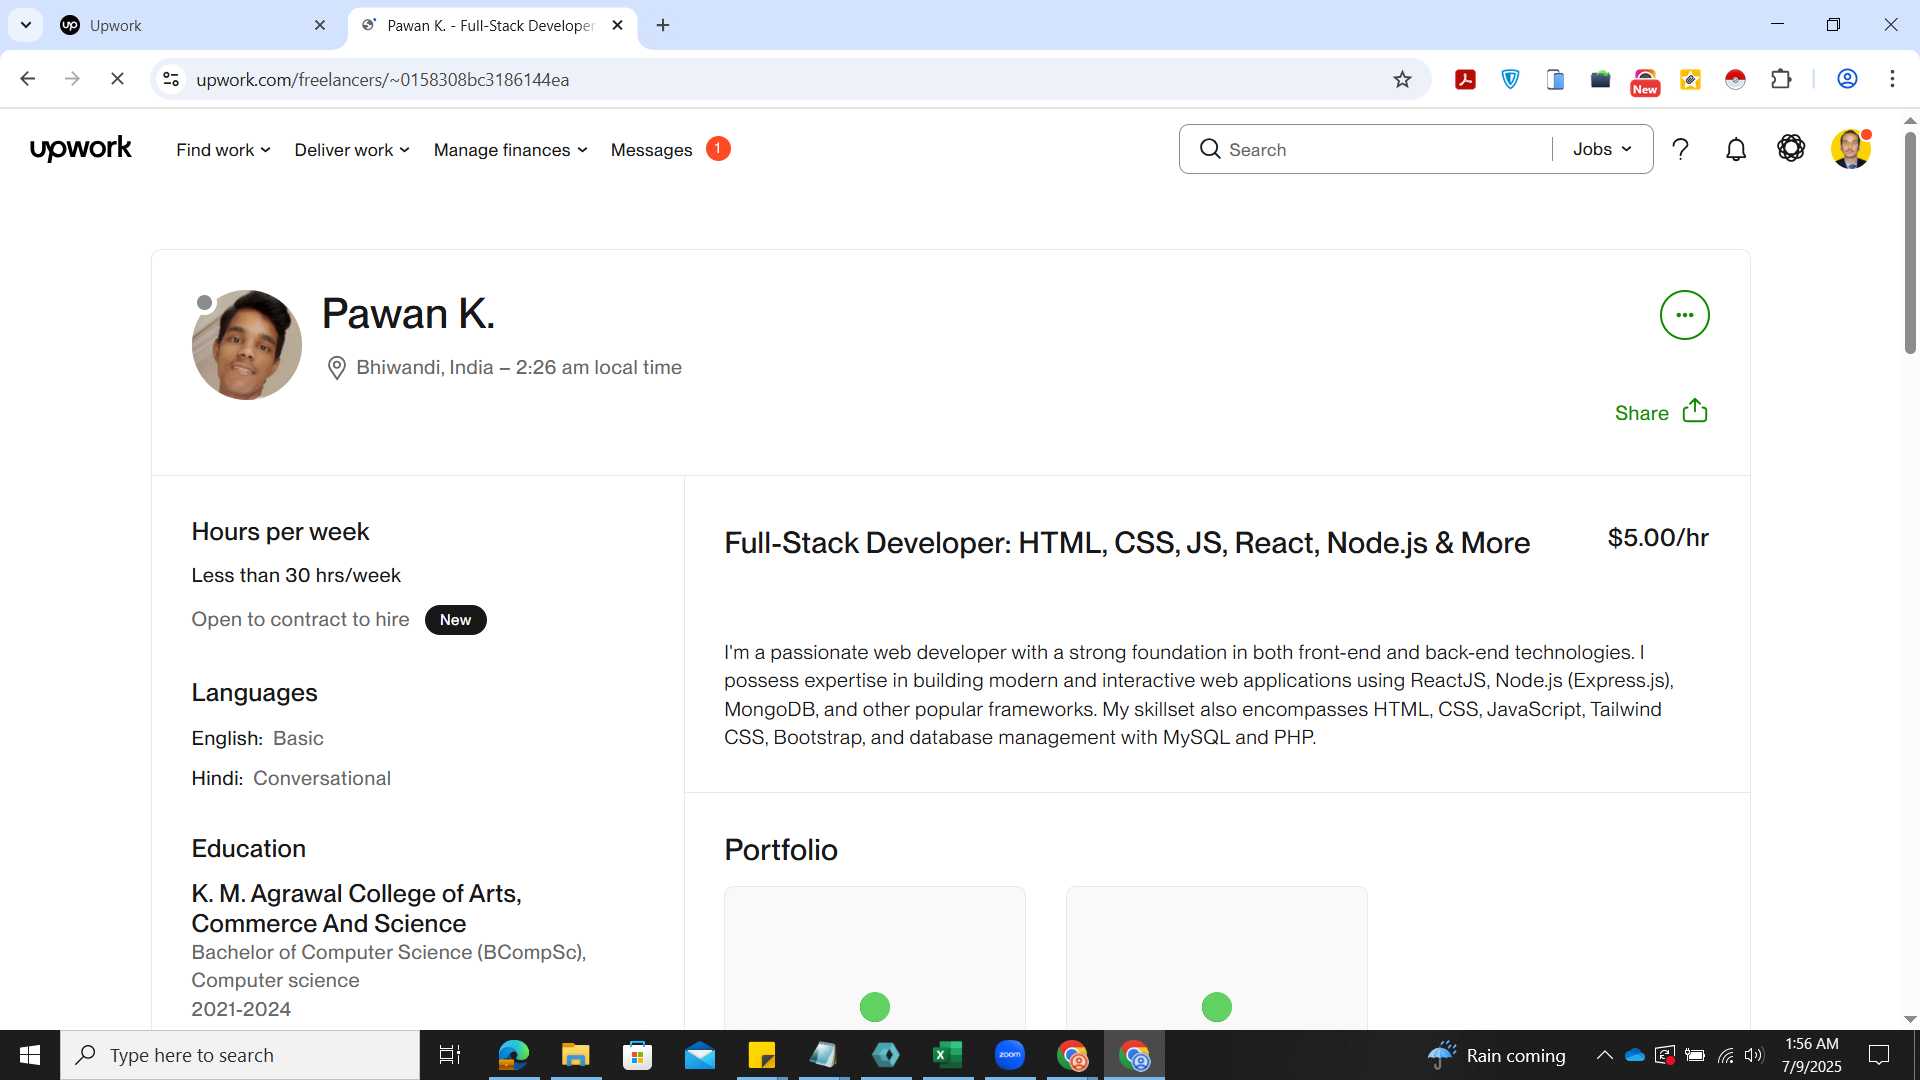Open Messages

[x=652, y=150]
